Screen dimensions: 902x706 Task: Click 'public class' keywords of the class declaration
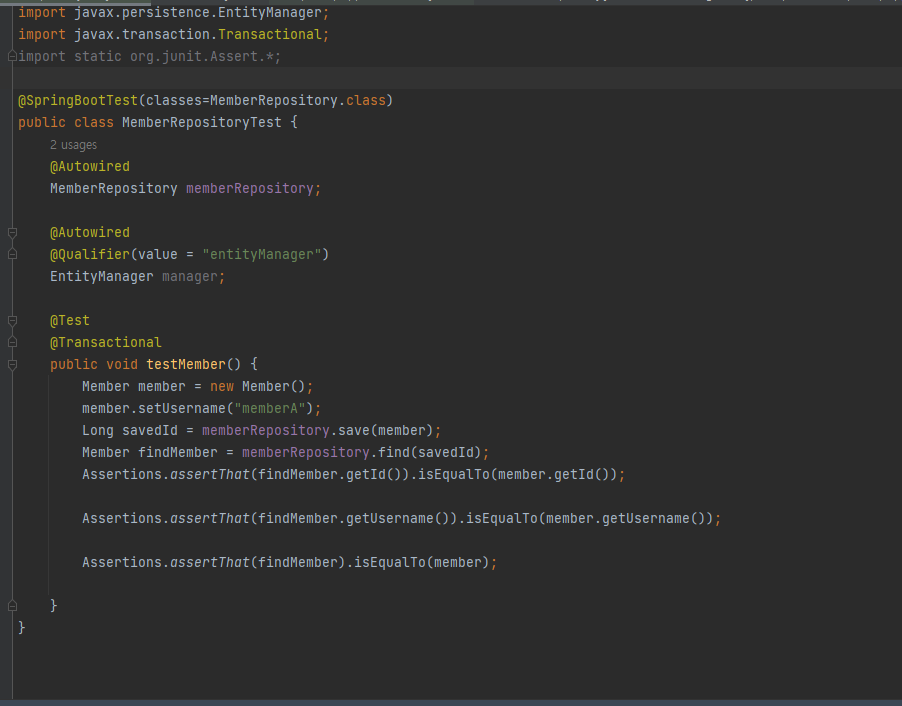coord(66,123)
